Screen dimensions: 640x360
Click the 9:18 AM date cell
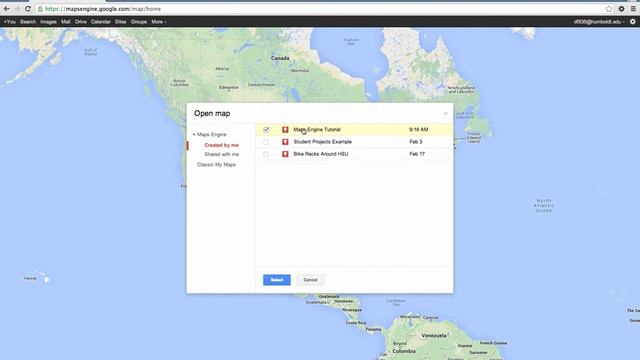pos(418,129)
